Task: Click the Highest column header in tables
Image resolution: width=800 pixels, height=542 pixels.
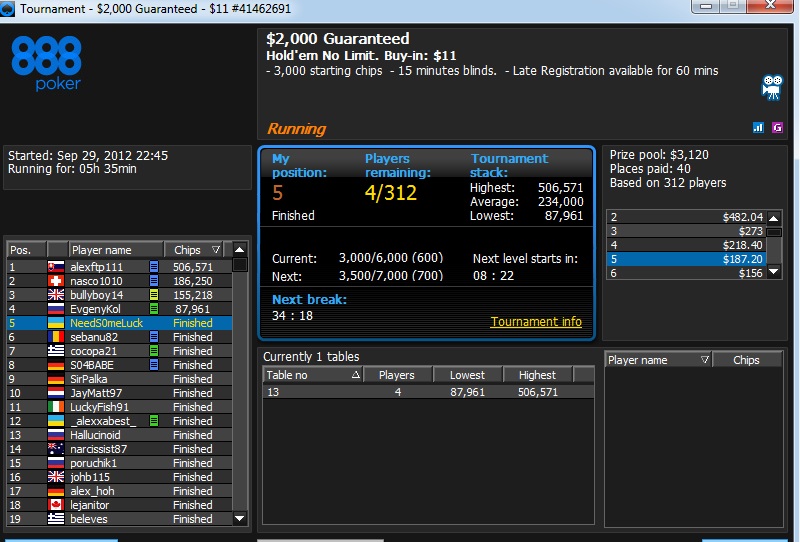Action: click(x=538, y=375)
